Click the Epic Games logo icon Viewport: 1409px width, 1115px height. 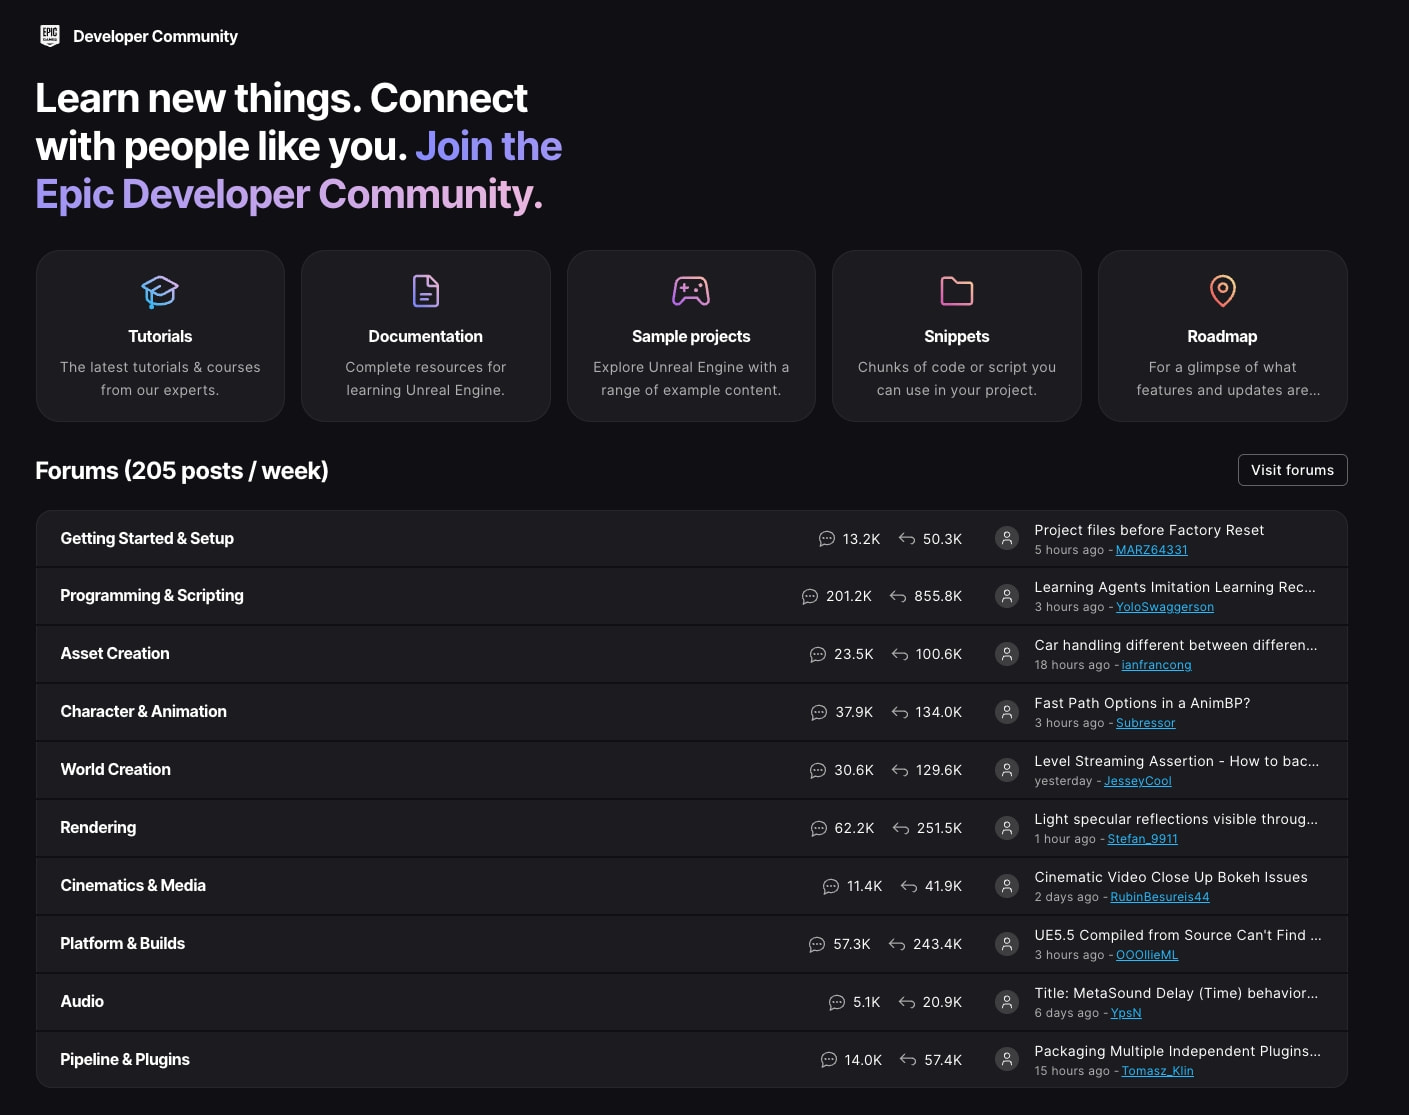50,36
